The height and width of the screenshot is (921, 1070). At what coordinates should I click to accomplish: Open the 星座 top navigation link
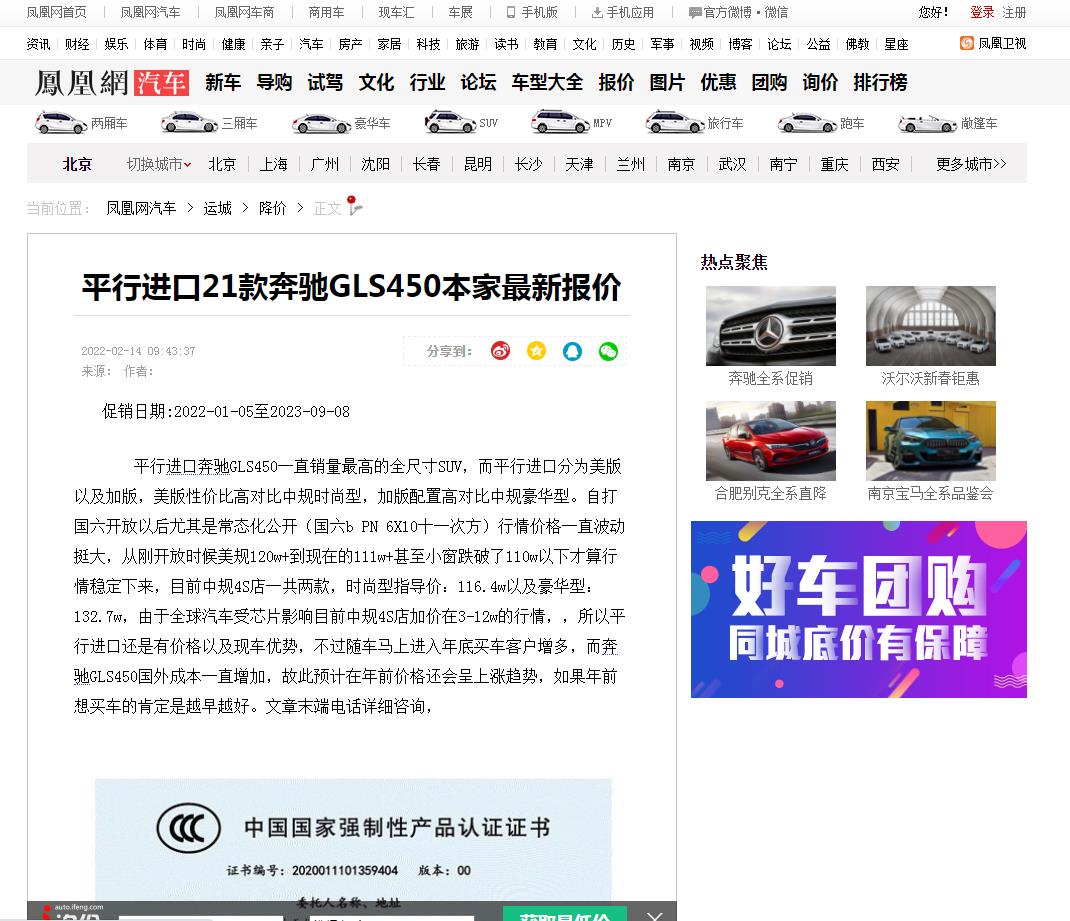[x=896, y=44]
